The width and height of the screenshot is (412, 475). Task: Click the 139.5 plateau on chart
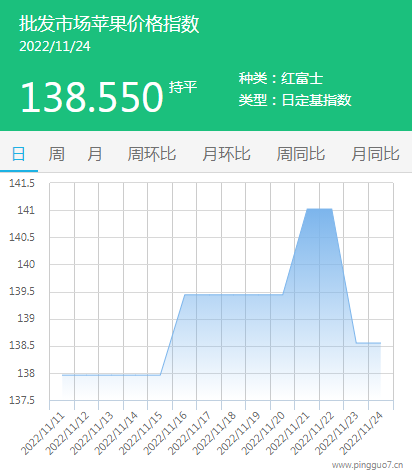pyautogui.click(x=233, y=295)
